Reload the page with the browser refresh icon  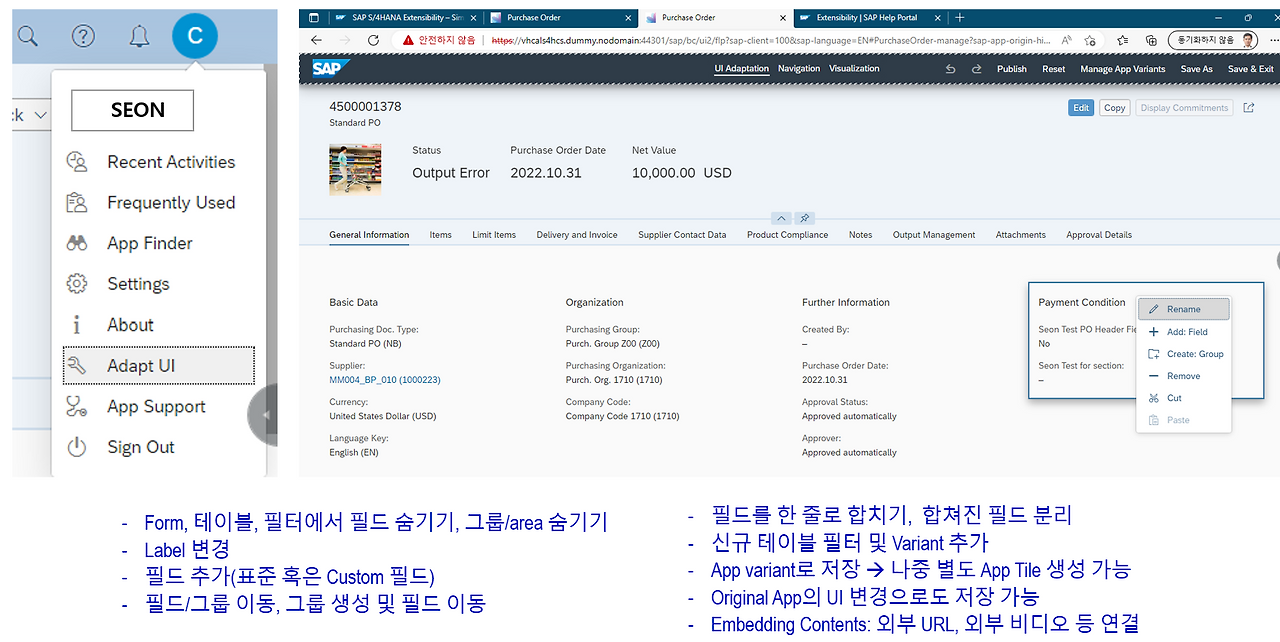[372, 40]
